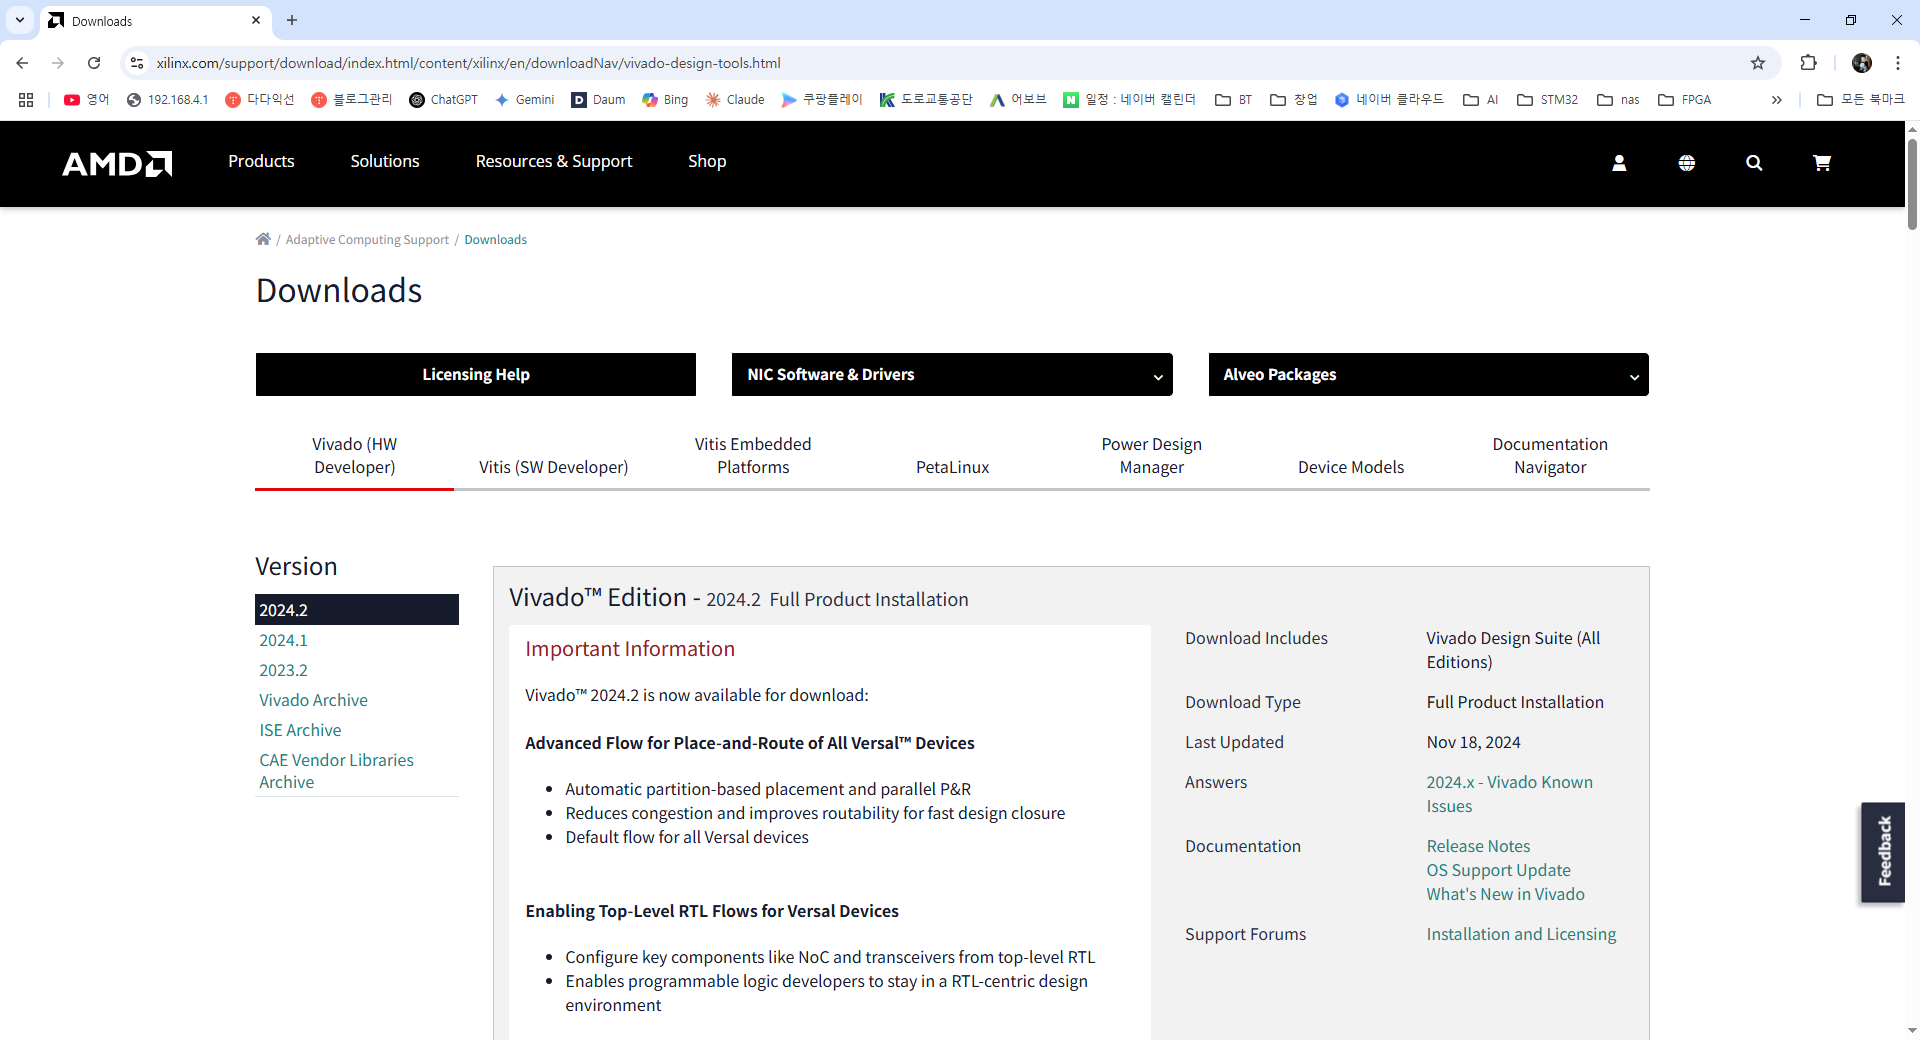
Task: Select version 2023.2
Action: 283,670
